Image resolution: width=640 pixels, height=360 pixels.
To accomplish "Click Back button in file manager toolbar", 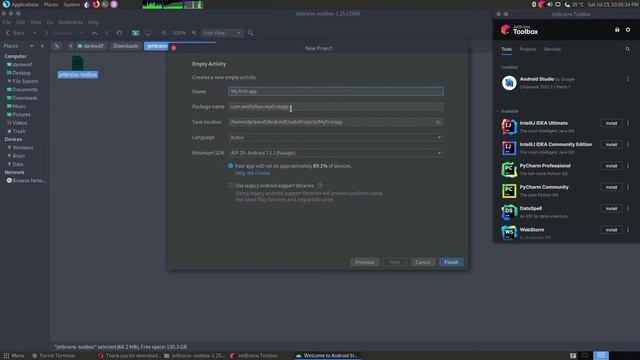I will coord(16,33).
